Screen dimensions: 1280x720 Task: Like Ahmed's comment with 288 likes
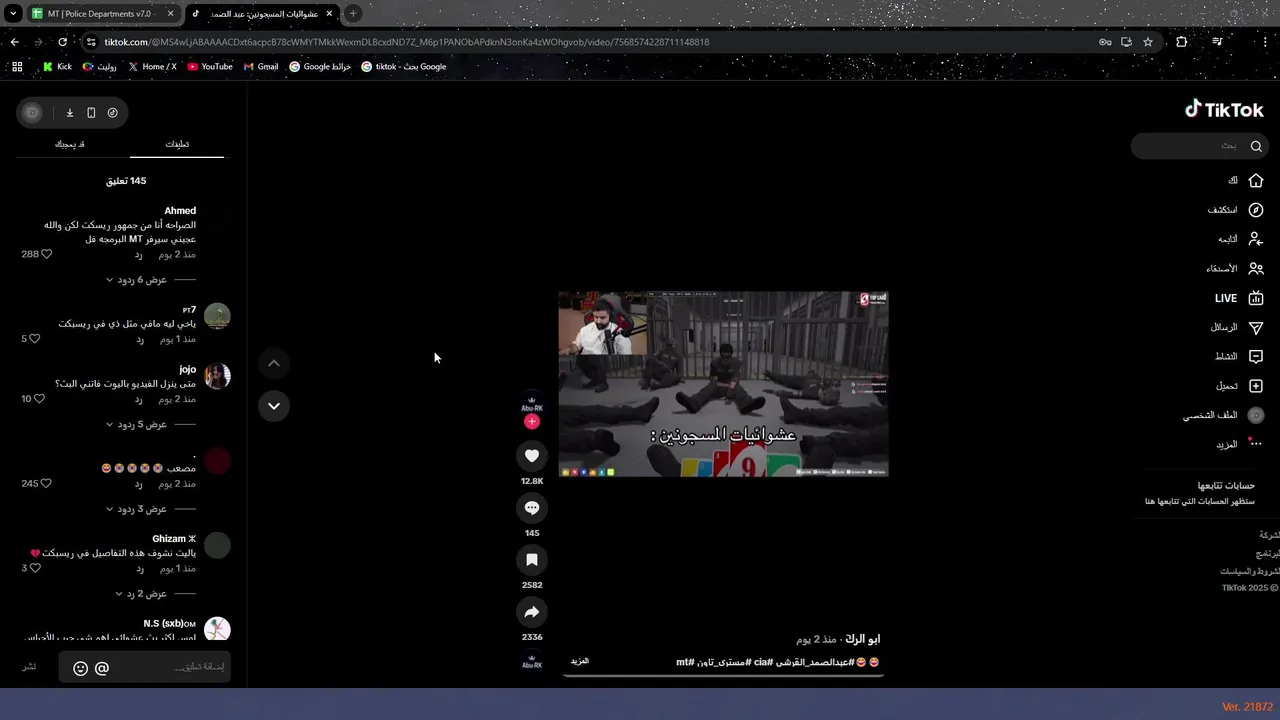click(x=46, y=254)
